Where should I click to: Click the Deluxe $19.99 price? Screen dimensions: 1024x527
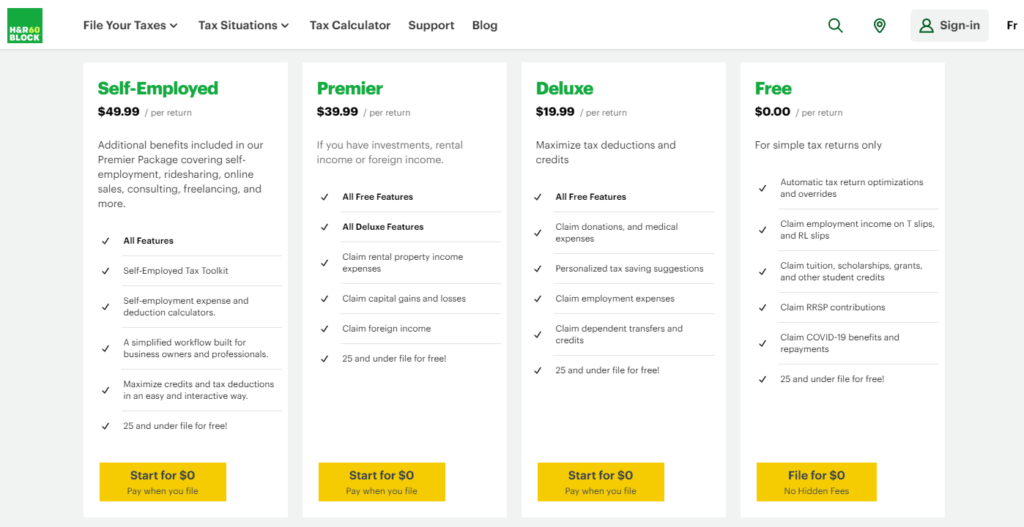pos(555,112)
